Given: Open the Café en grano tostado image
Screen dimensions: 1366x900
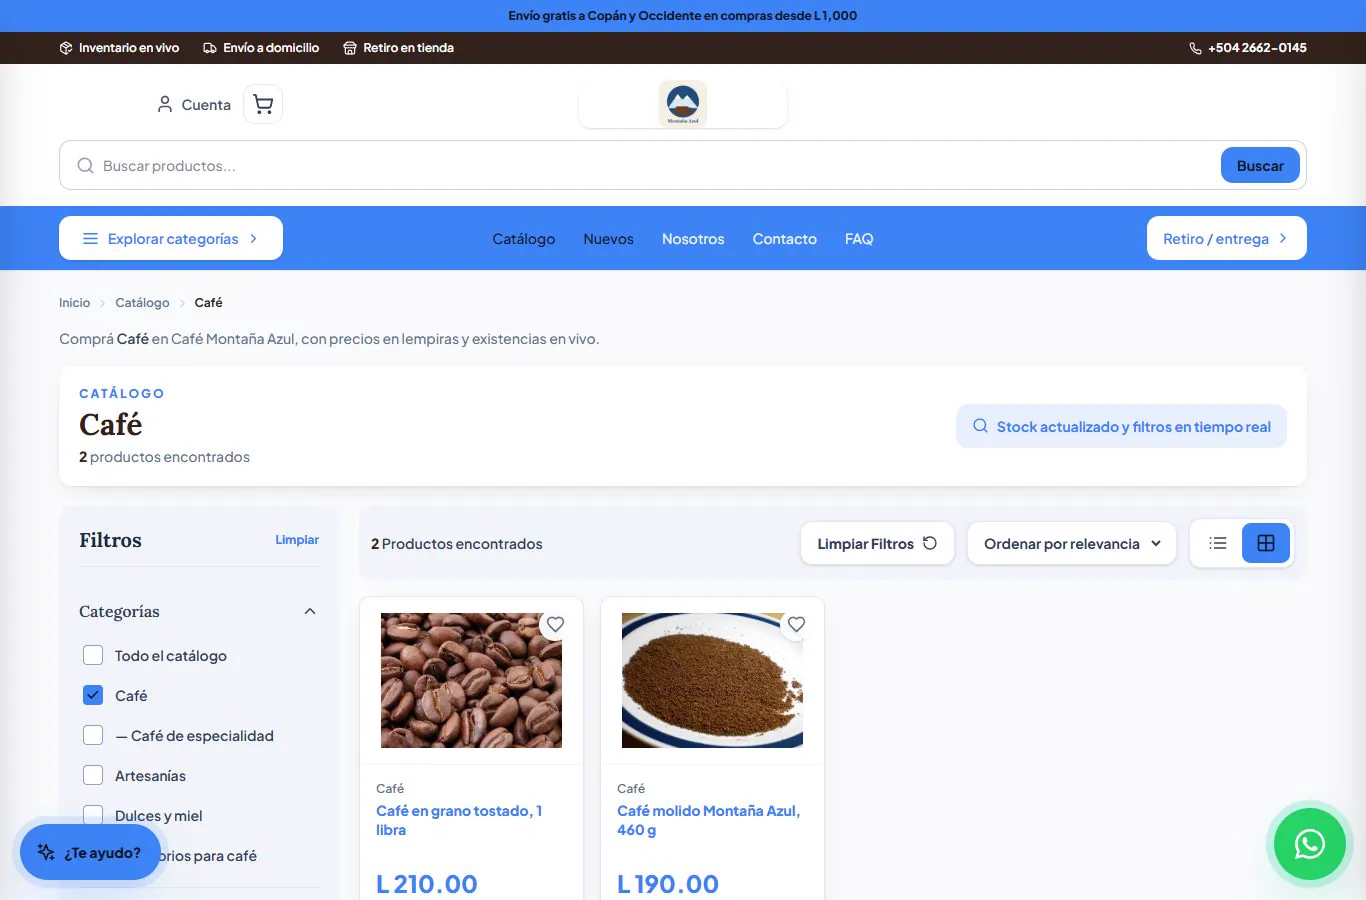Looking at the screenshot, I should pyautogui.click(x=471, y=680).
